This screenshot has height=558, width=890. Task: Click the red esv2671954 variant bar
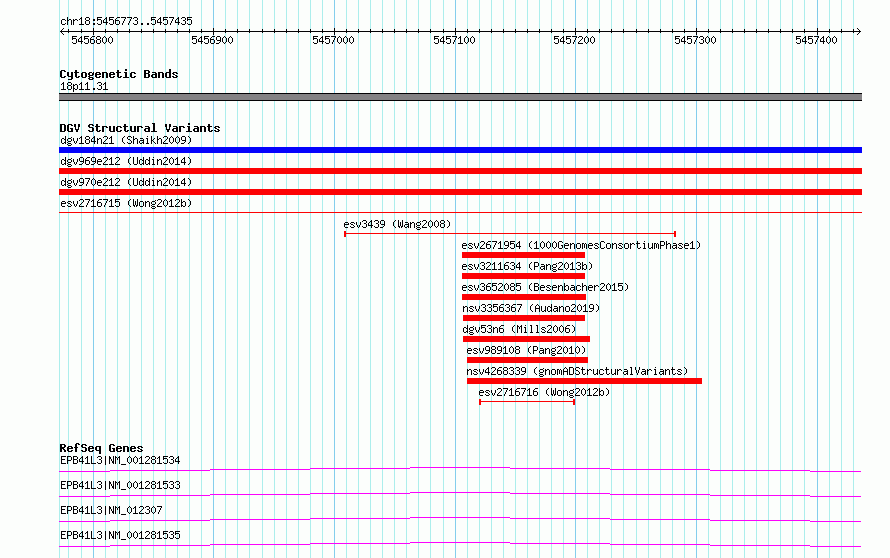tap(523, 255)
